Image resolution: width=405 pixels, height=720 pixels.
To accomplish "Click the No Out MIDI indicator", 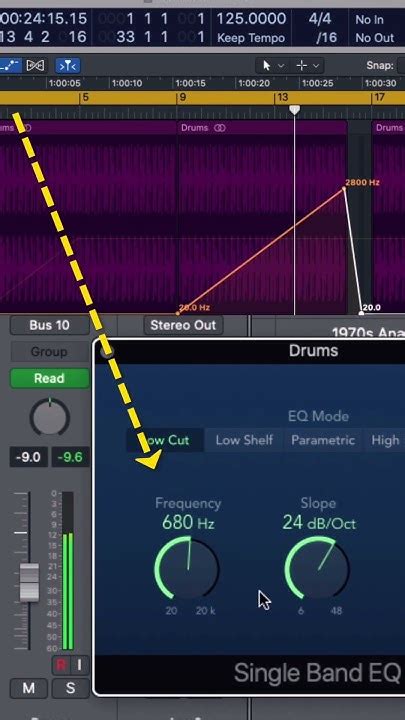I will coord(375,38).
